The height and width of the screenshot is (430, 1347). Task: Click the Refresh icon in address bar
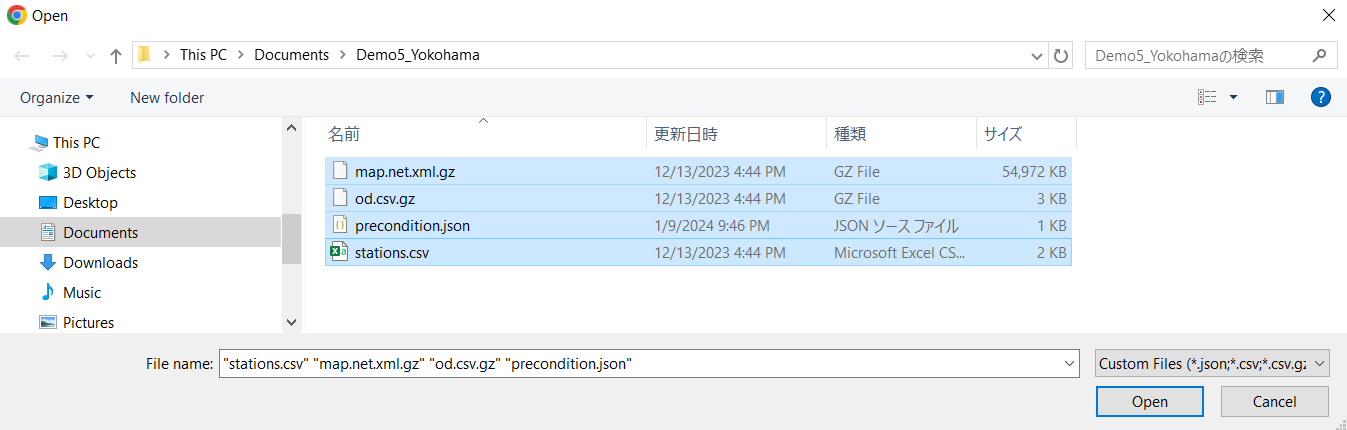1061,56
